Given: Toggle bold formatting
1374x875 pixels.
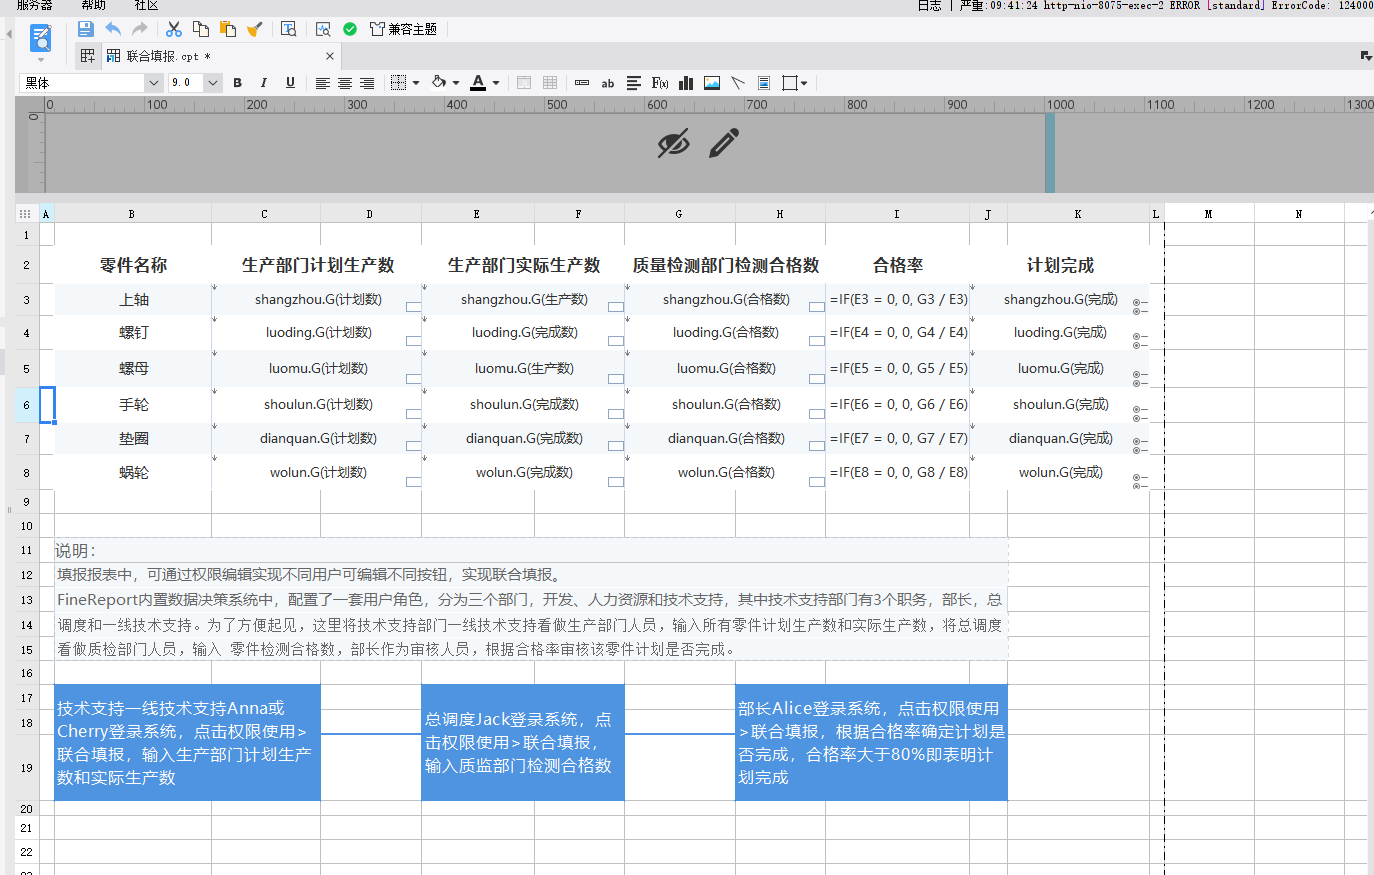Looking at the screenshot, I should pyautogui.click(x=238, y=83).
